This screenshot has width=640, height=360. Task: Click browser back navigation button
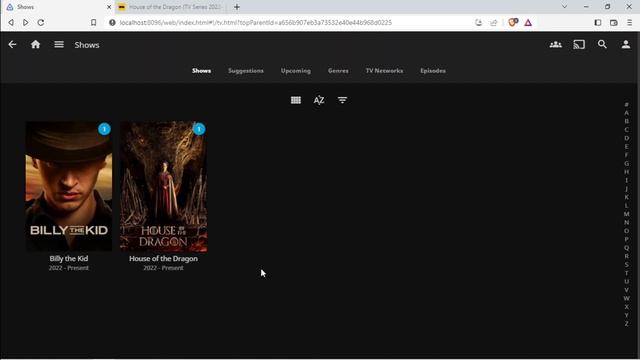pos(11,22)
